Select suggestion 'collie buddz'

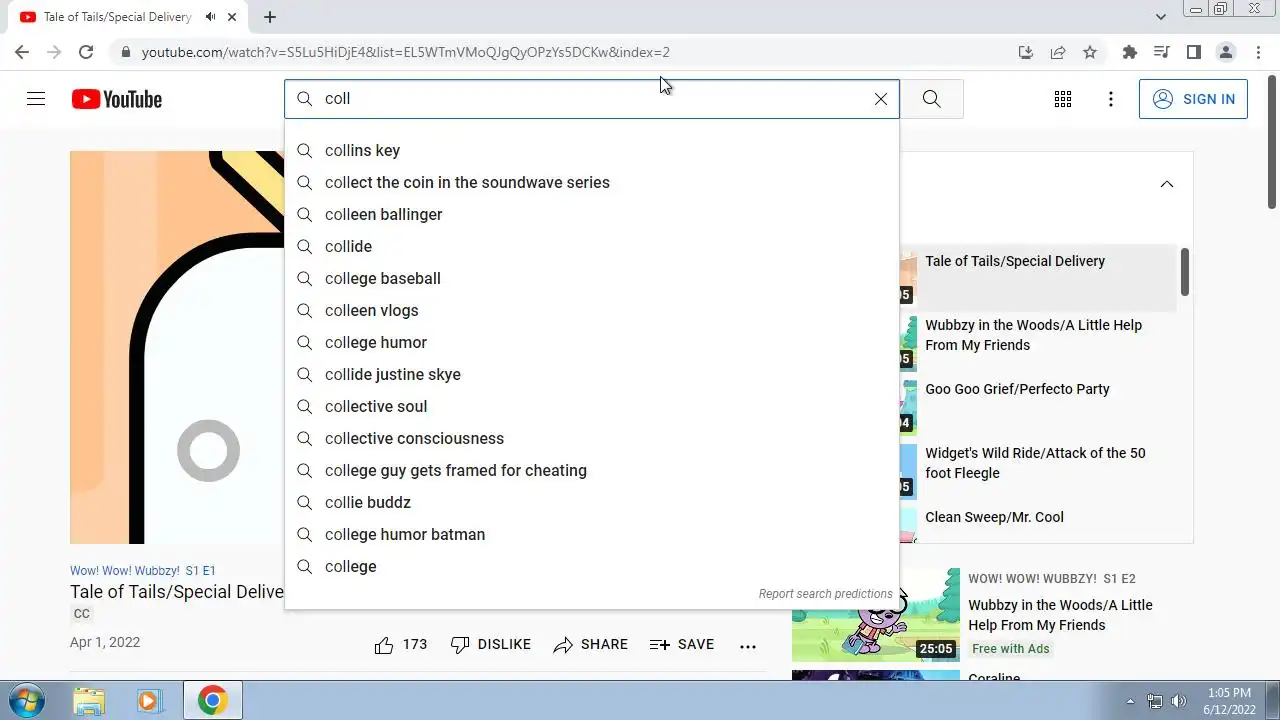pos(592,502)
